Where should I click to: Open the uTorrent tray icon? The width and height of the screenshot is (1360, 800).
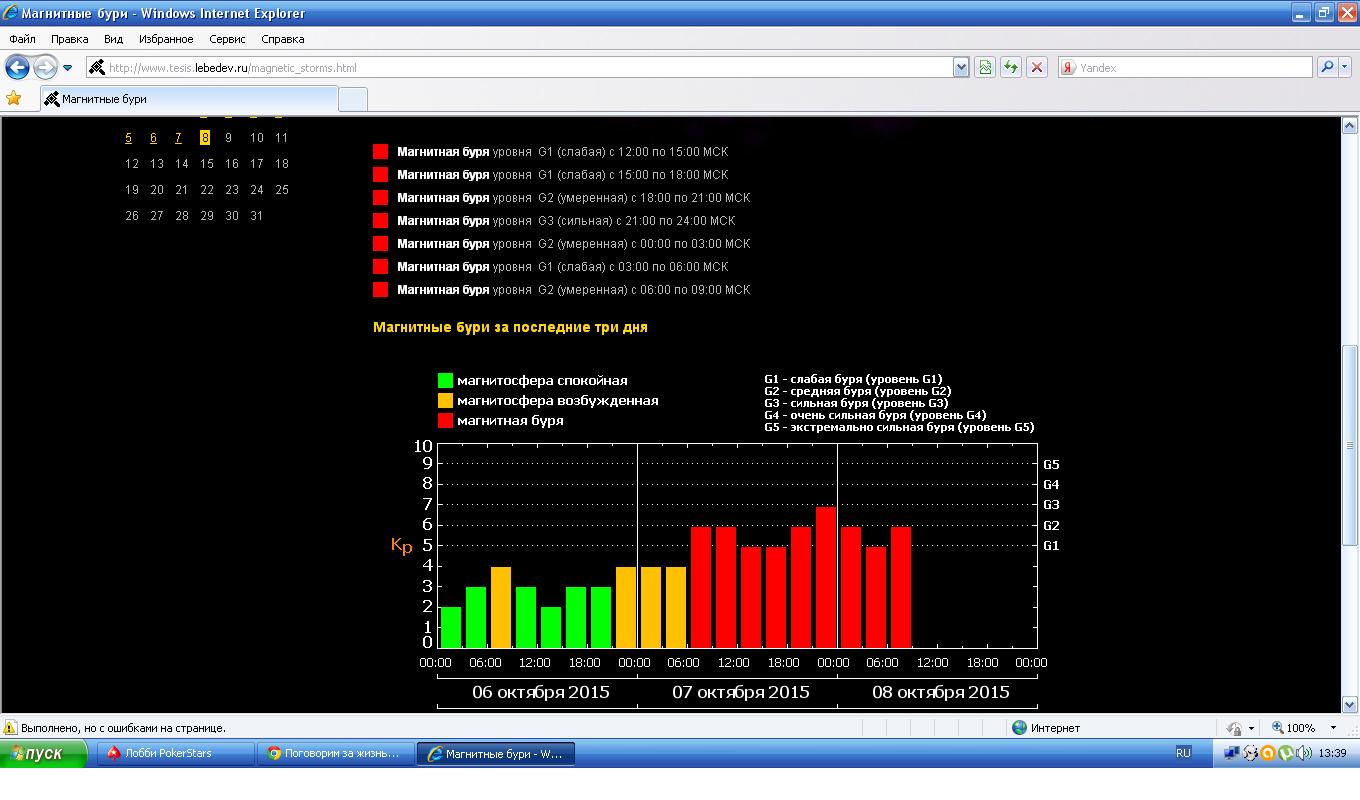coord(1285,753)
